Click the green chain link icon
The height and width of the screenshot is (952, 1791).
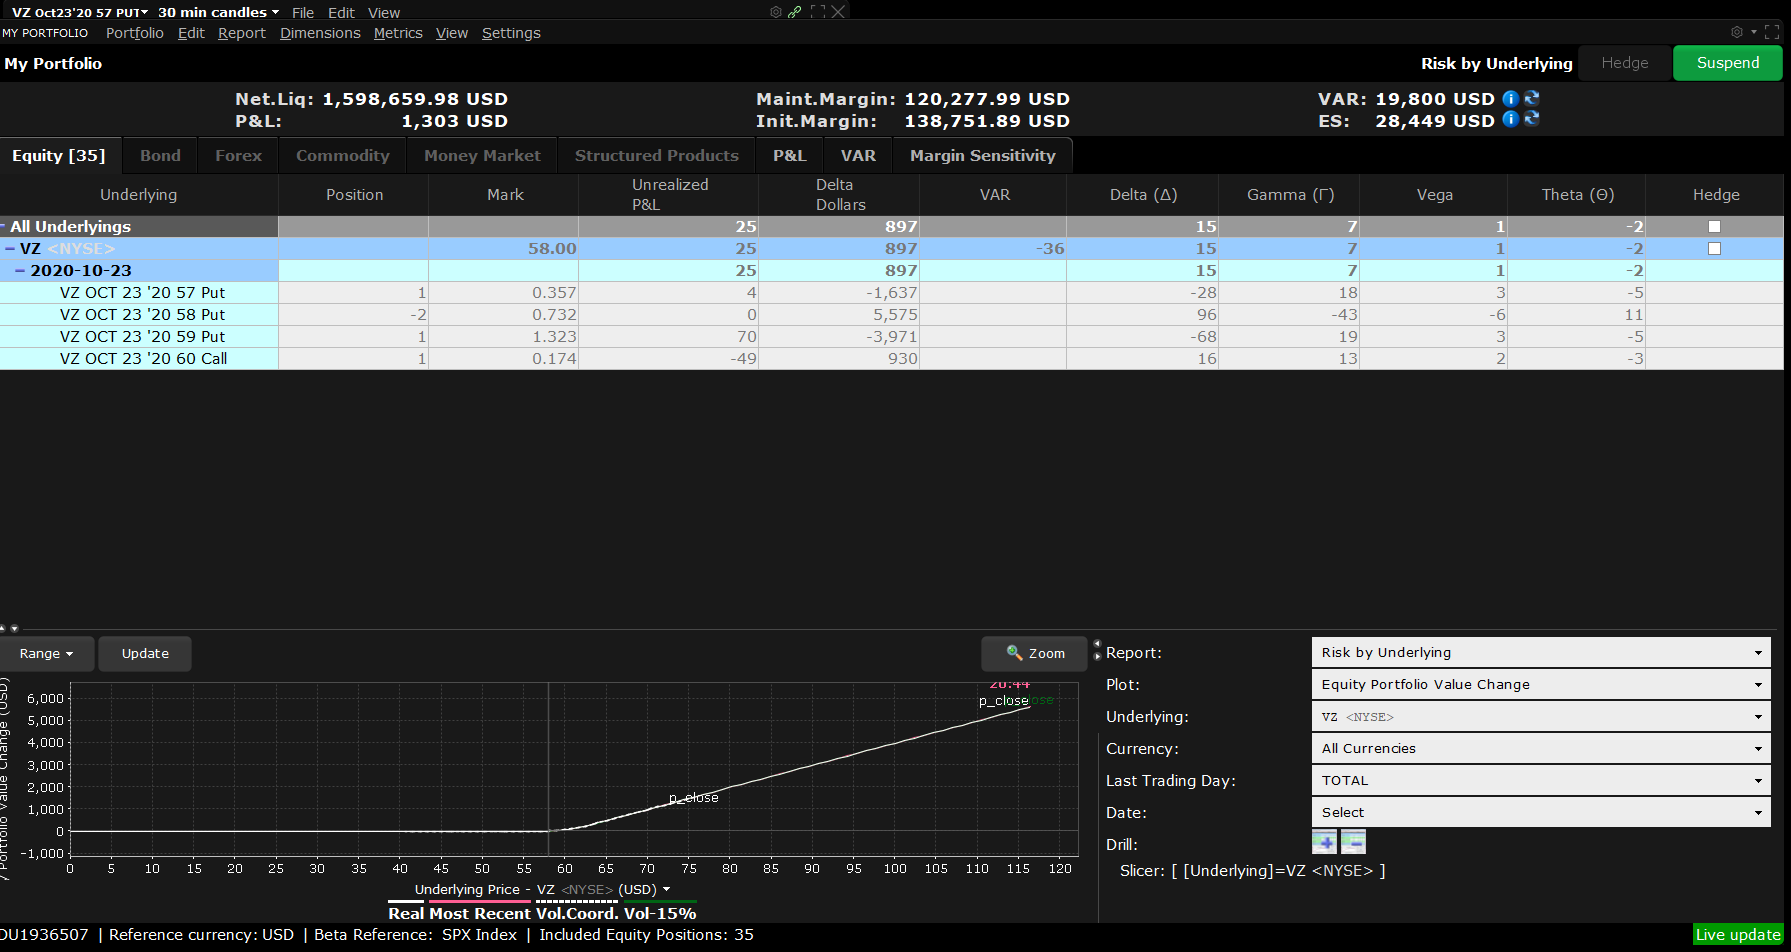[794, 12]
